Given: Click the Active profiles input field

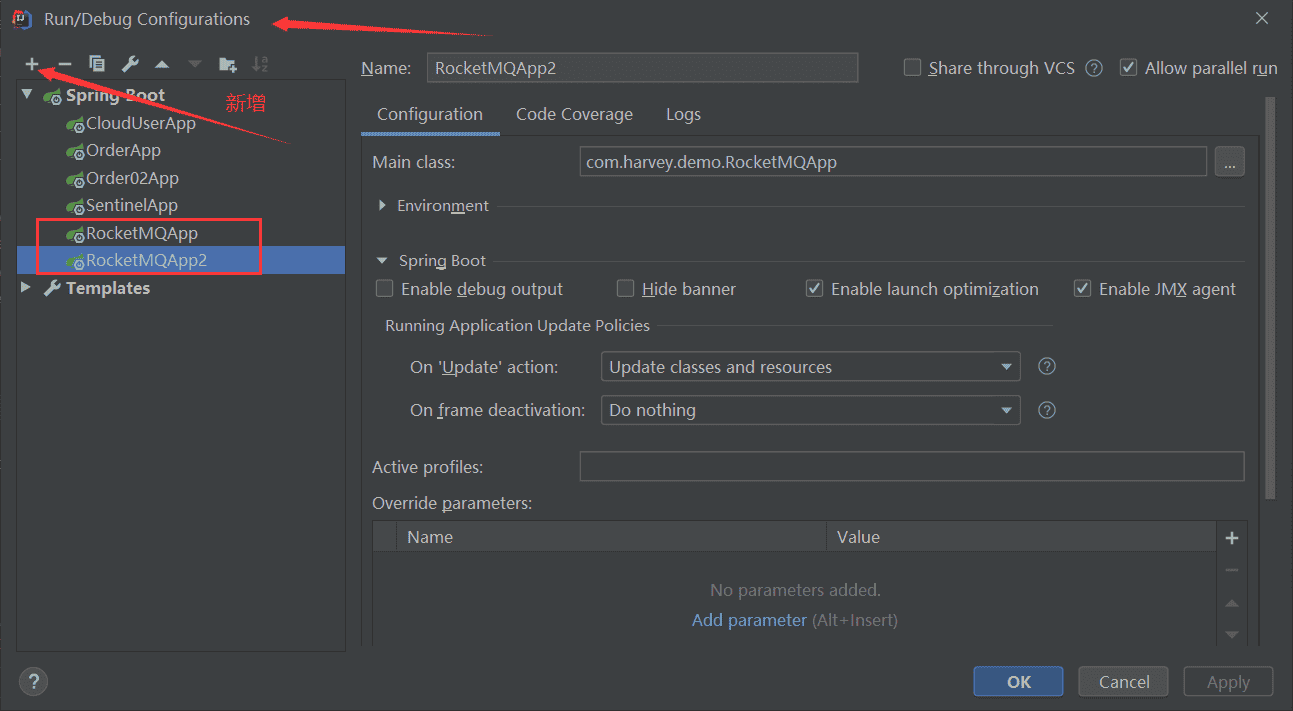Looking at the screenshot, I should (912, 467).
